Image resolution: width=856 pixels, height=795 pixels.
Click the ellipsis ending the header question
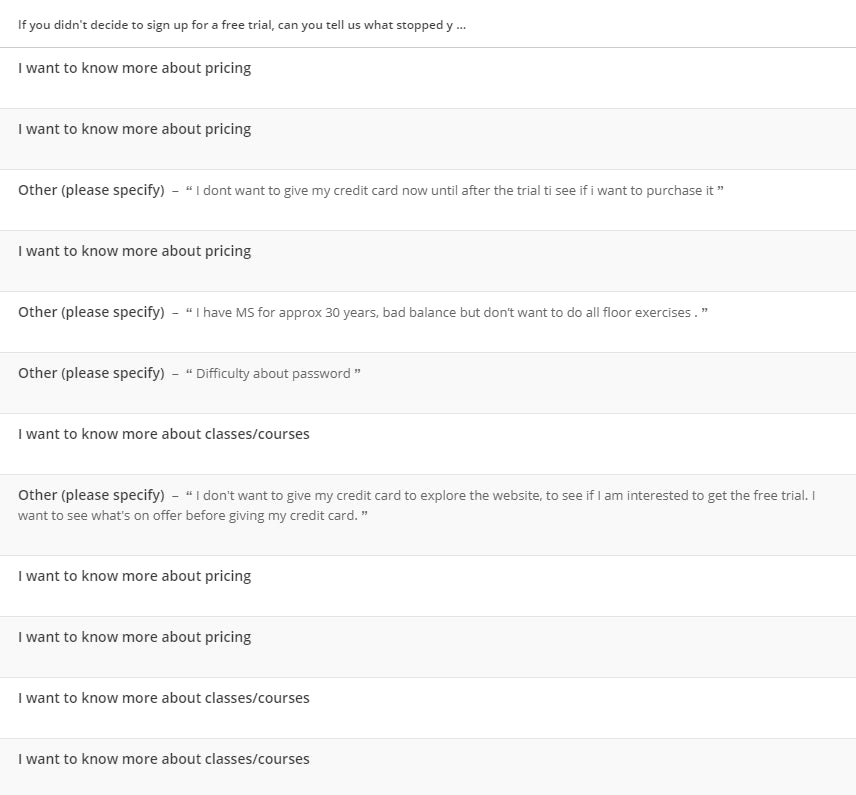[461, 24]
